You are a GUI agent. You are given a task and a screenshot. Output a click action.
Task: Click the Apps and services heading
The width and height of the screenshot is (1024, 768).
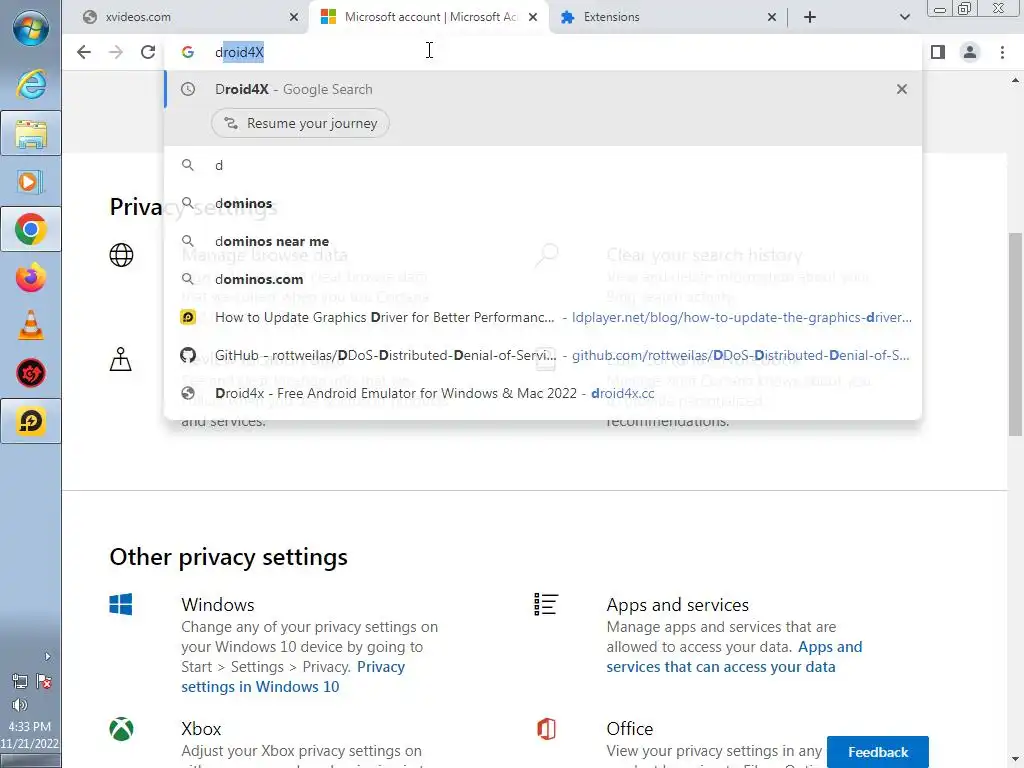tap(677, 605)
